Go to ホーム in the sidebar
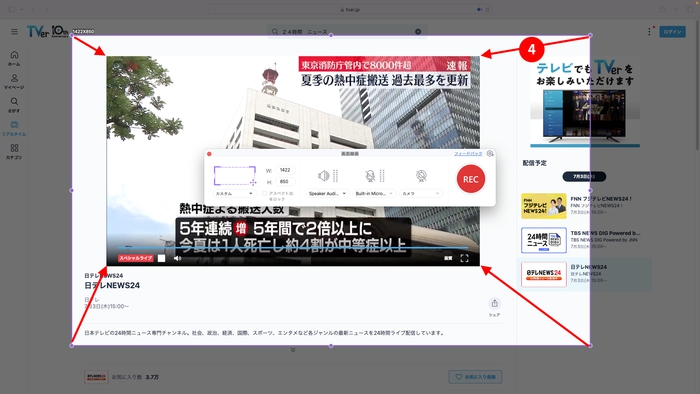 pos(14,58)
